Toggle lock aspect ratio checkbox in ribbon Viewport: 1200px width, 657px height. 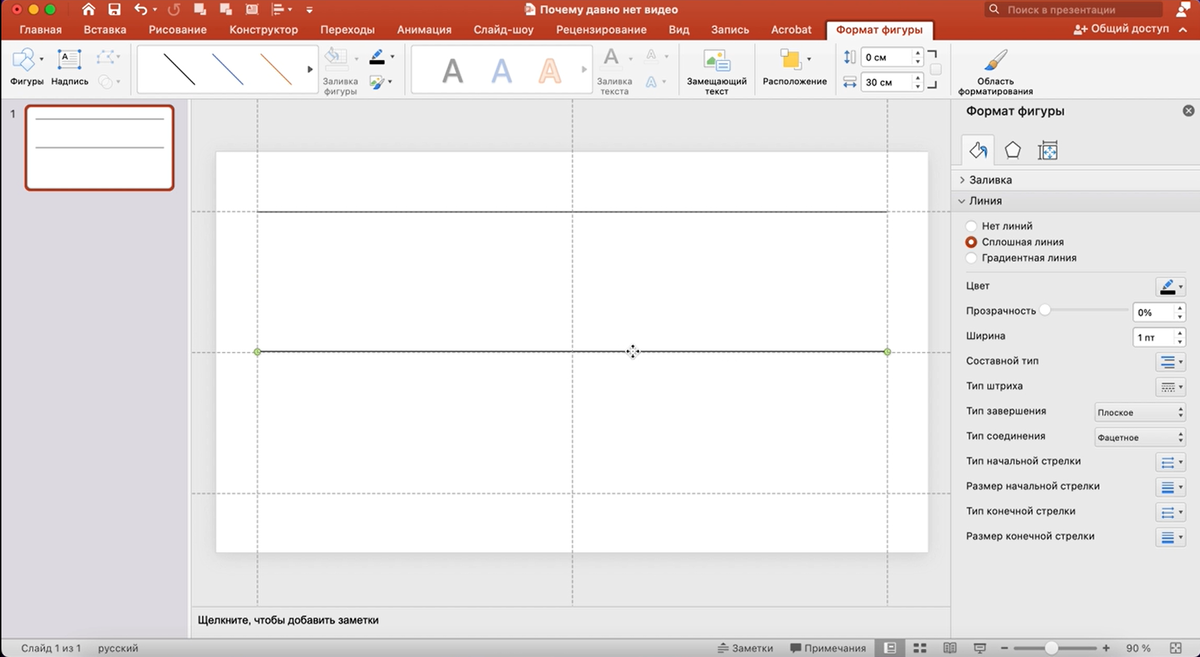[x=935, y=69]
